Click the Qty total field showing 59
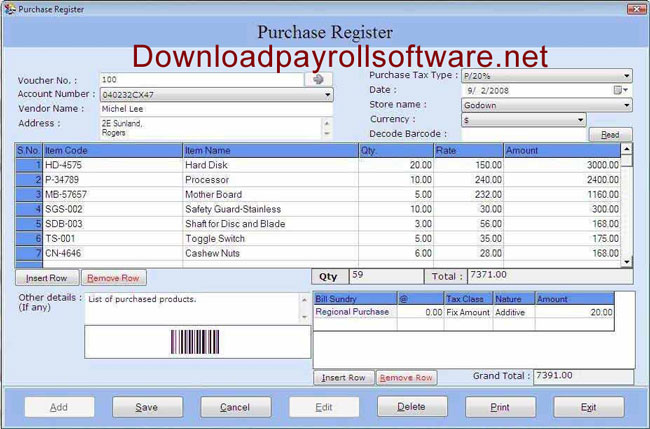Image resolution: width=650 pixels, height=429 pixels. coord(386,276)
